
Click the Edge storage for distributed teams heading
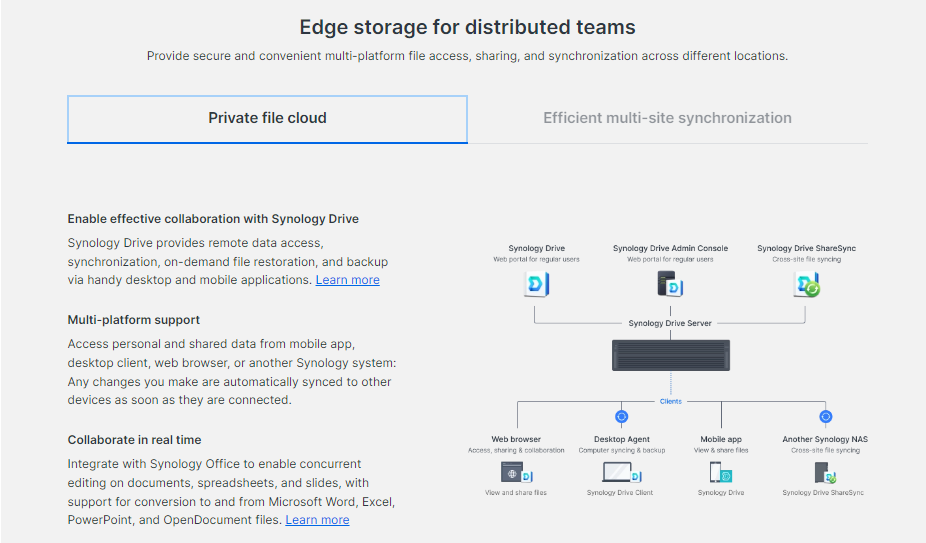point(467,27)
